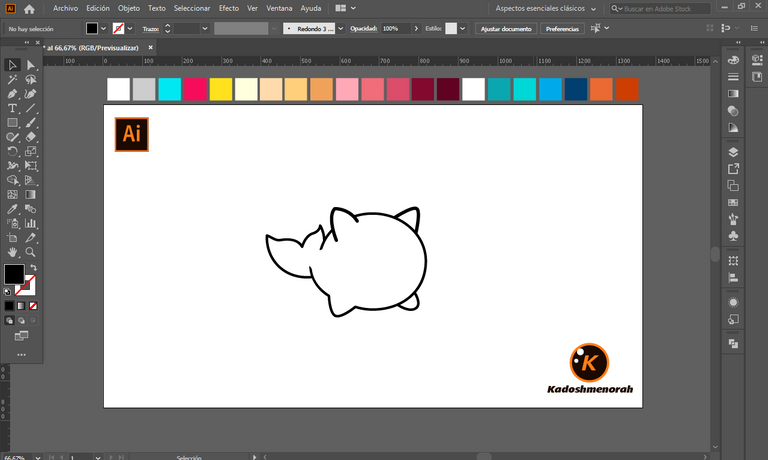Select the Mesh tool
Image resolution: width=768 pixels, height=460 pixels.
(12, 194)
